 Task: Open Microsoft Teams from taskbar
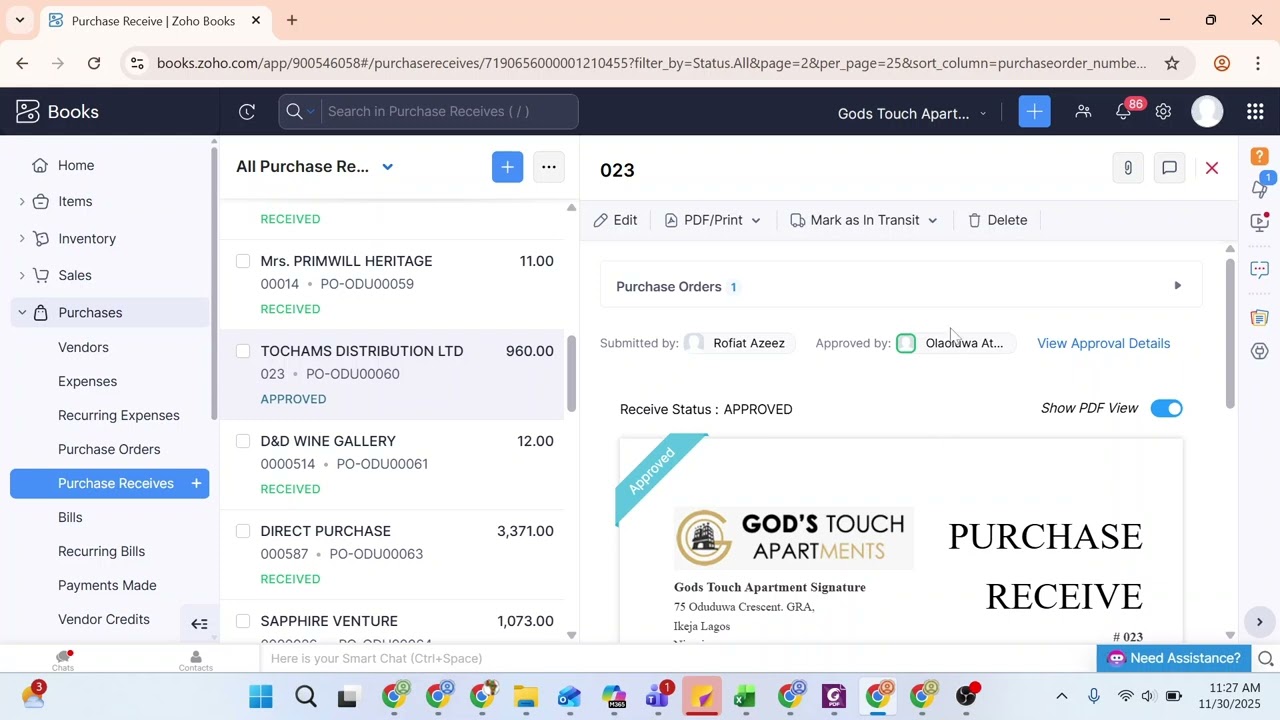(658, 697)
